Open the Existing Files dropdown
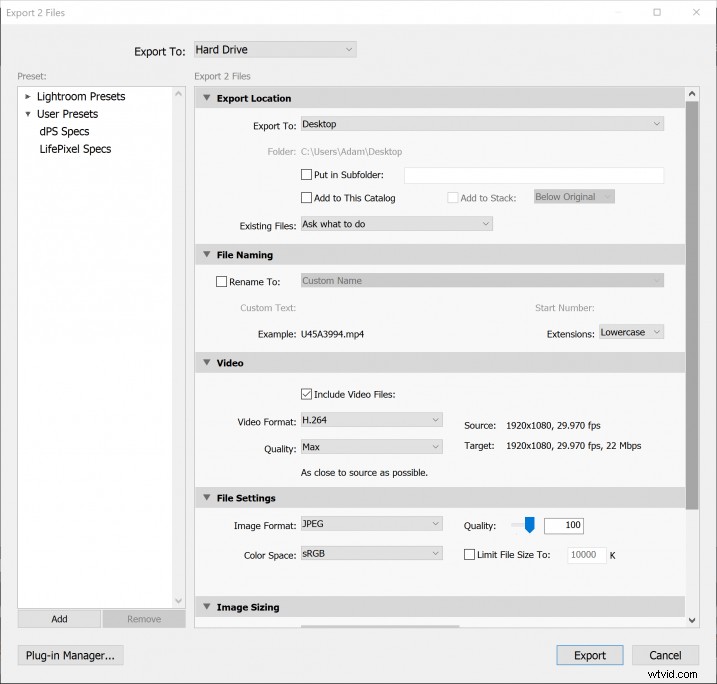Viewport: 717px width, 684px height. [396, 225]
